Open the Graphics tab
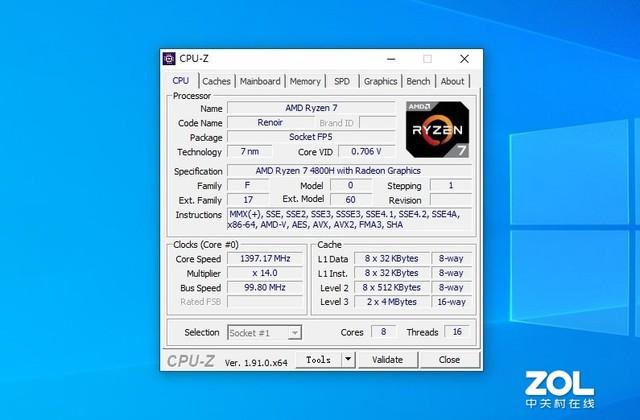This screenshot has height=420, width=640. (380, 81)
